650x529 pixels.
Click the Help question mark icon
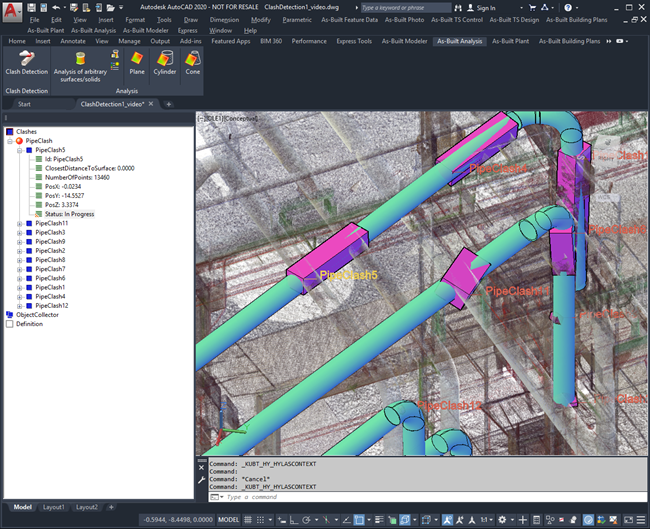tap(568, 7)
